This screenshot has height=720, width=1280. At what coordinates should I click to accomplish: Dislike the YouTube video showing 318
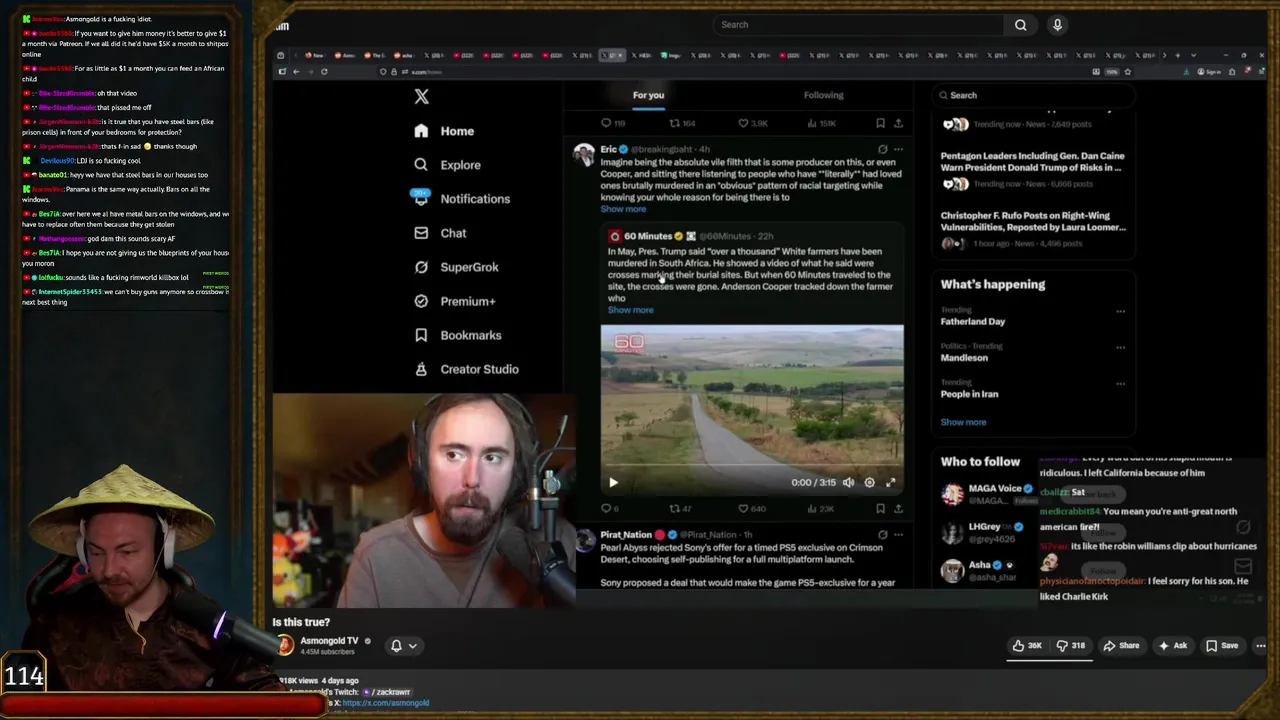(1071, 646)
